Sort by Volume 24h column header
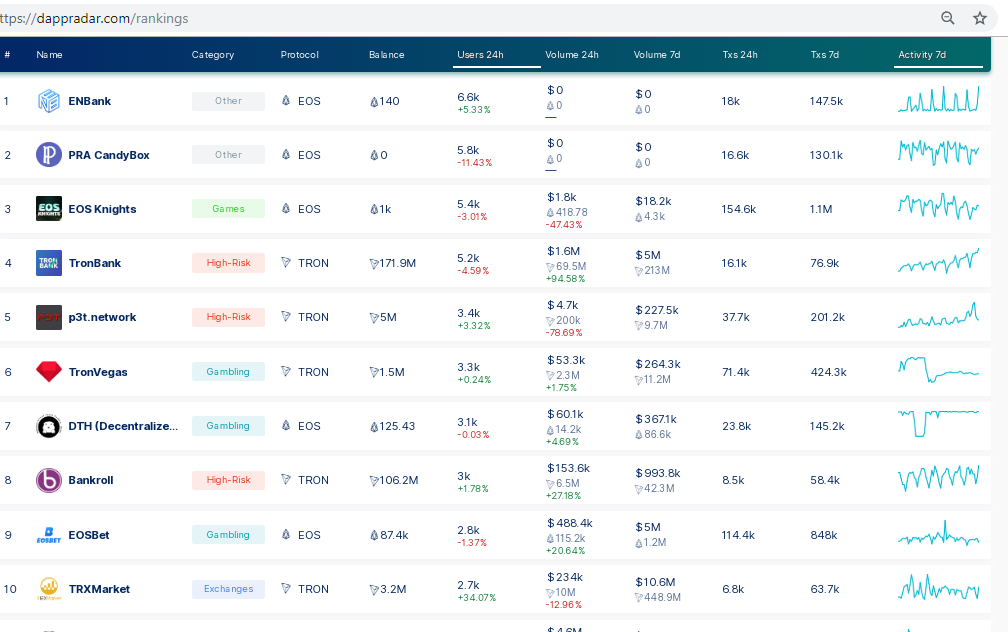The width and height of the screenshot is (1008, 632). tap(572, 55)
